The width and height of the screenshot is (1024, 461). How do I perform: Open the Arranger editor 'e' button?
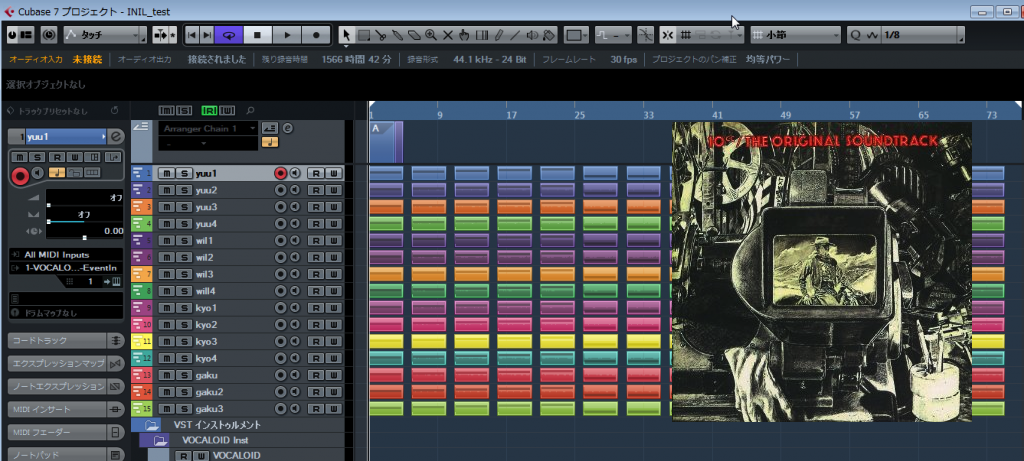click(x=286, y=128)
